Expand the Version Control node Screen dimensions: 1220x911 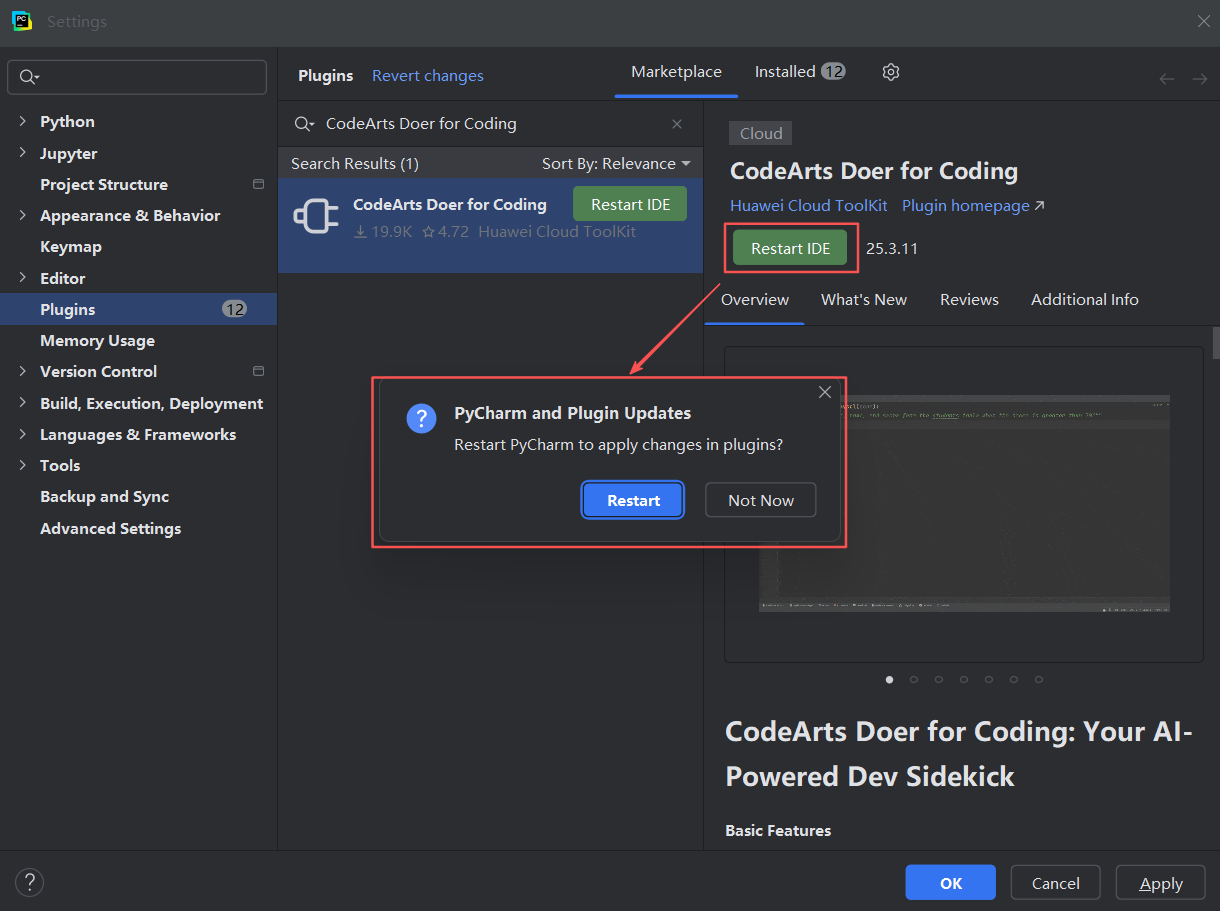[23, 371]
